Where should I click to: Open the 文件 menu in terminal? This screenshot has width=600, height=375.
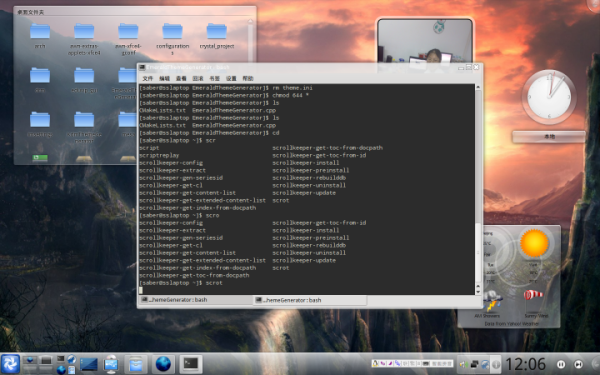tap(148, 78)
